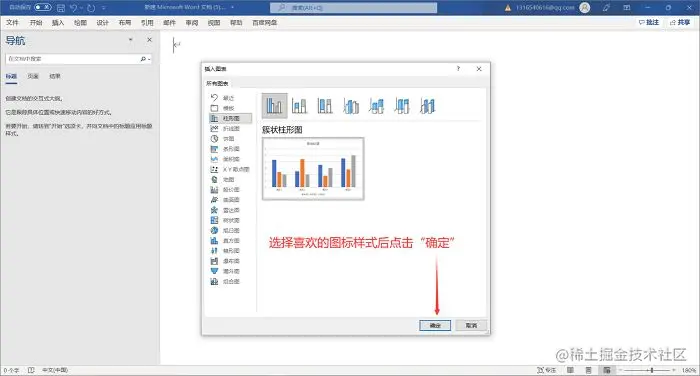Click the Redo/Repeat icon in title bar
The width and height of the screenshot is (700, 376).
(x=91, y=8)
